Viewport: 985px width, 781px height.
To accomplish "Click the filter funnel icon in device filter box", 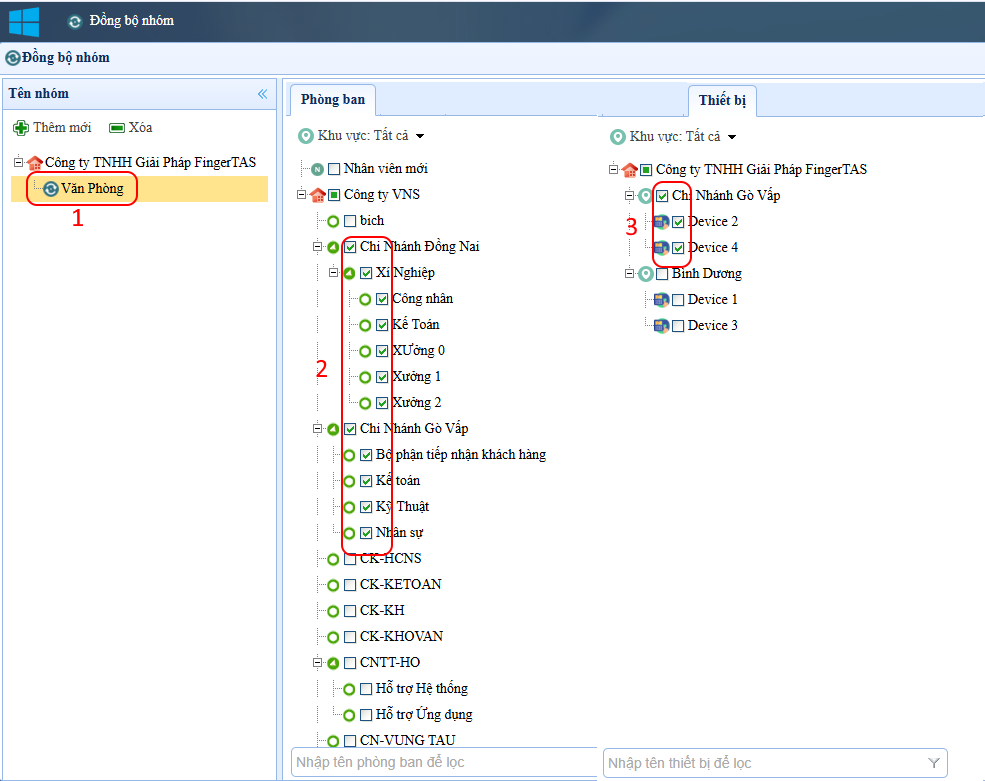I will pyautogui.click(x=934, y=763).
